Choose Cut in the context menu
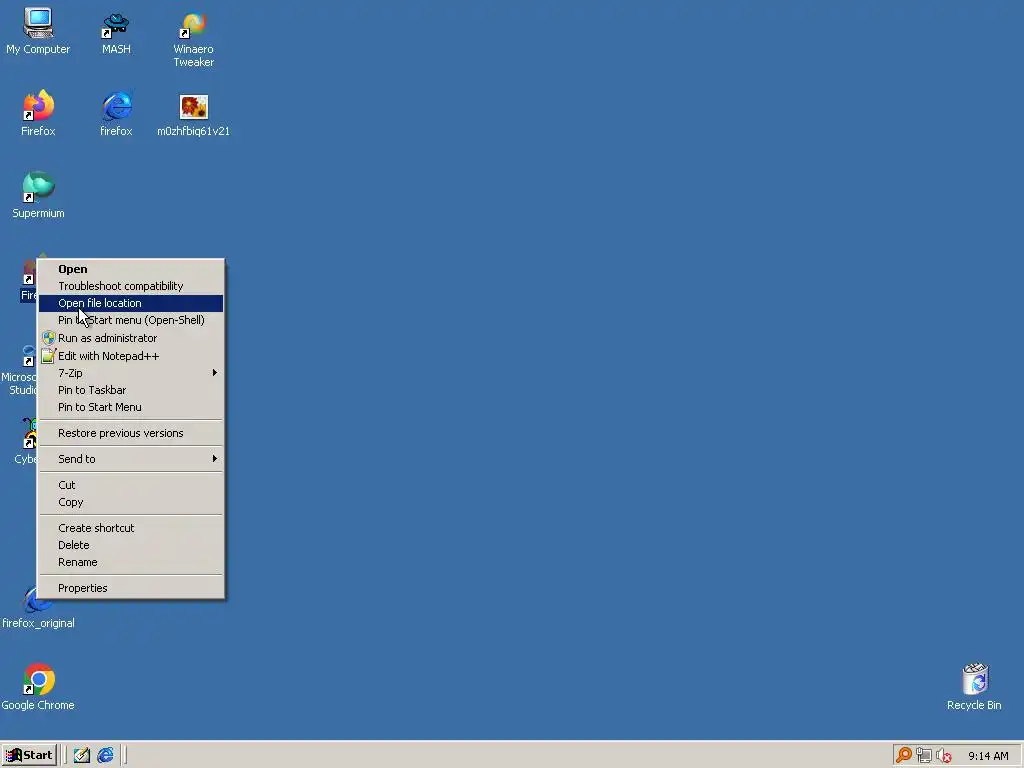1024x768 pixels. pyautogui.click(x=131, y=485)
